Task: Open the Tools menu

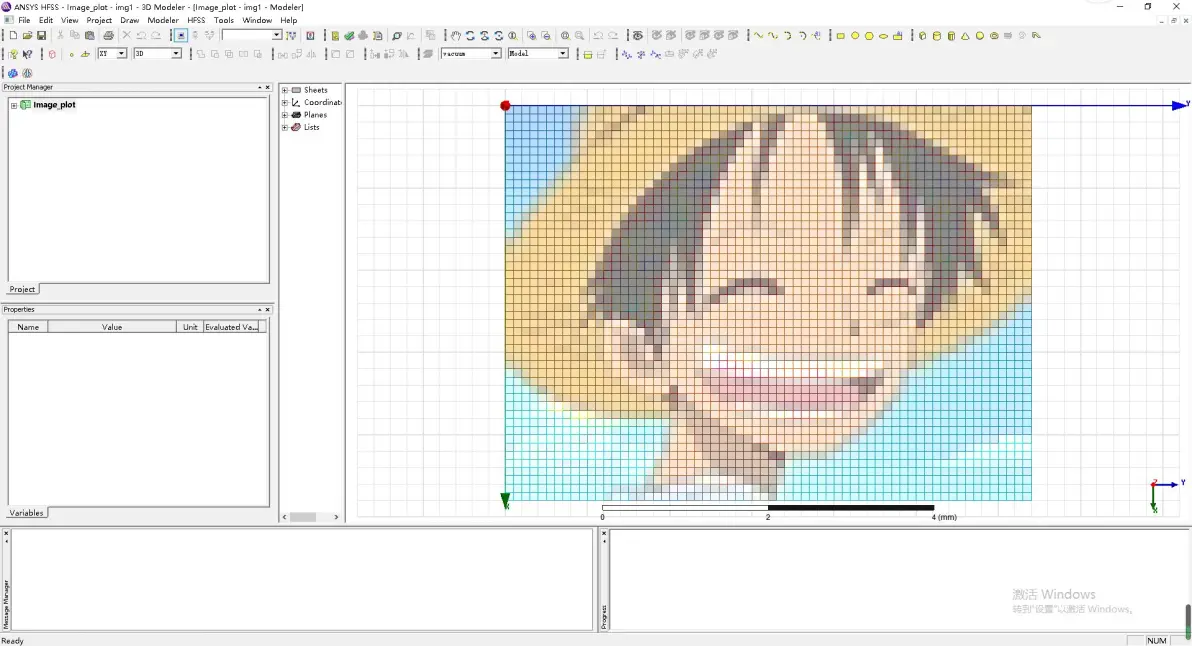Action: tap(224, 21)
